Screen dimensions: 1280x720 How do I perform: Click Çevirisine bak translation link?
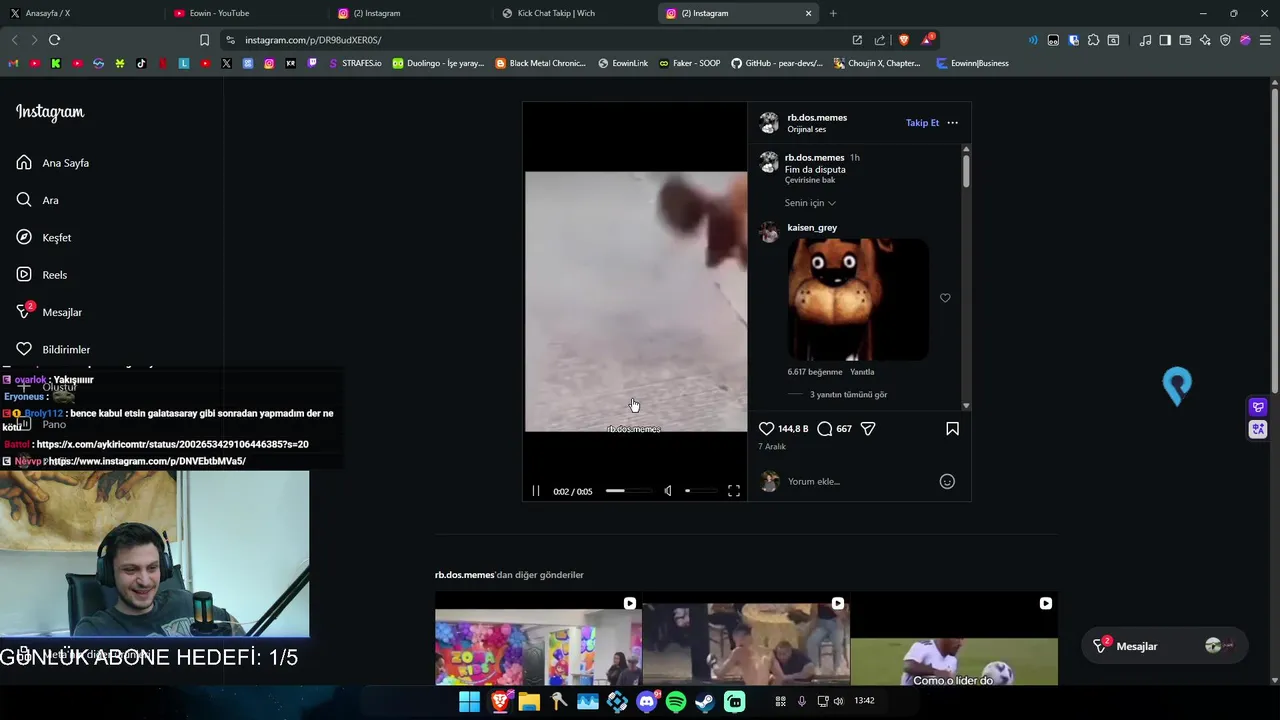click(x=810, y=180)
